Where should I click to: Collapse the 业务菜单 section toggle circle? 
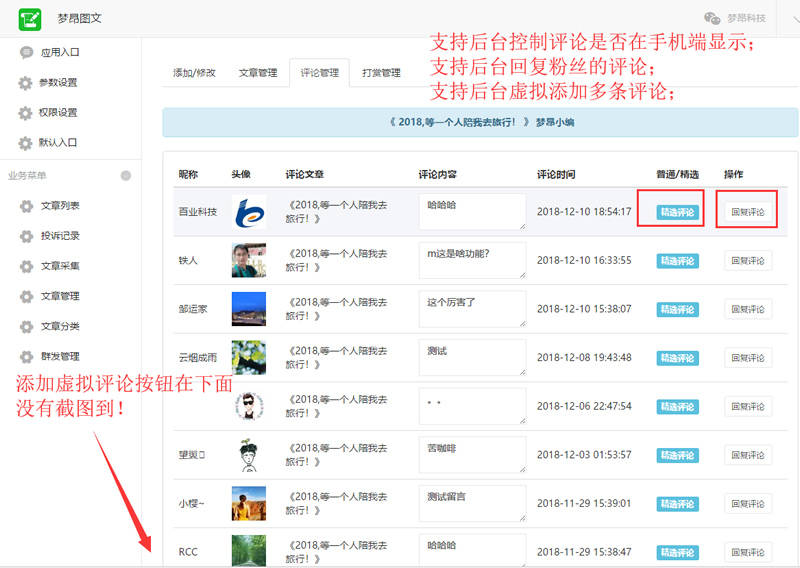coord(126,176)
